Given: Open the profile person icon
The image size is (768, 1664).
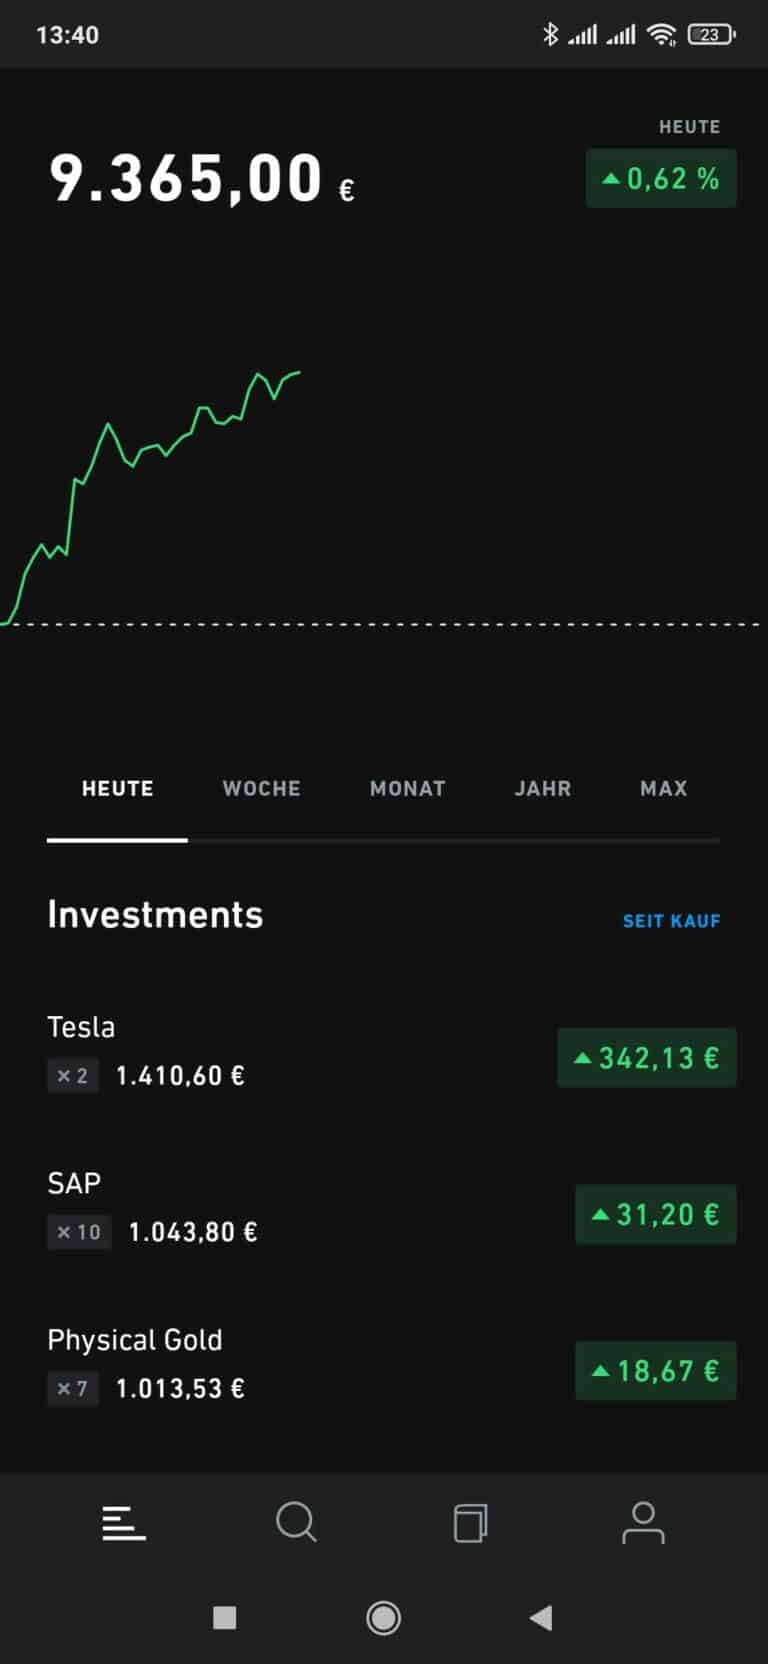Looking at the screenshot, I should 643,1523.
